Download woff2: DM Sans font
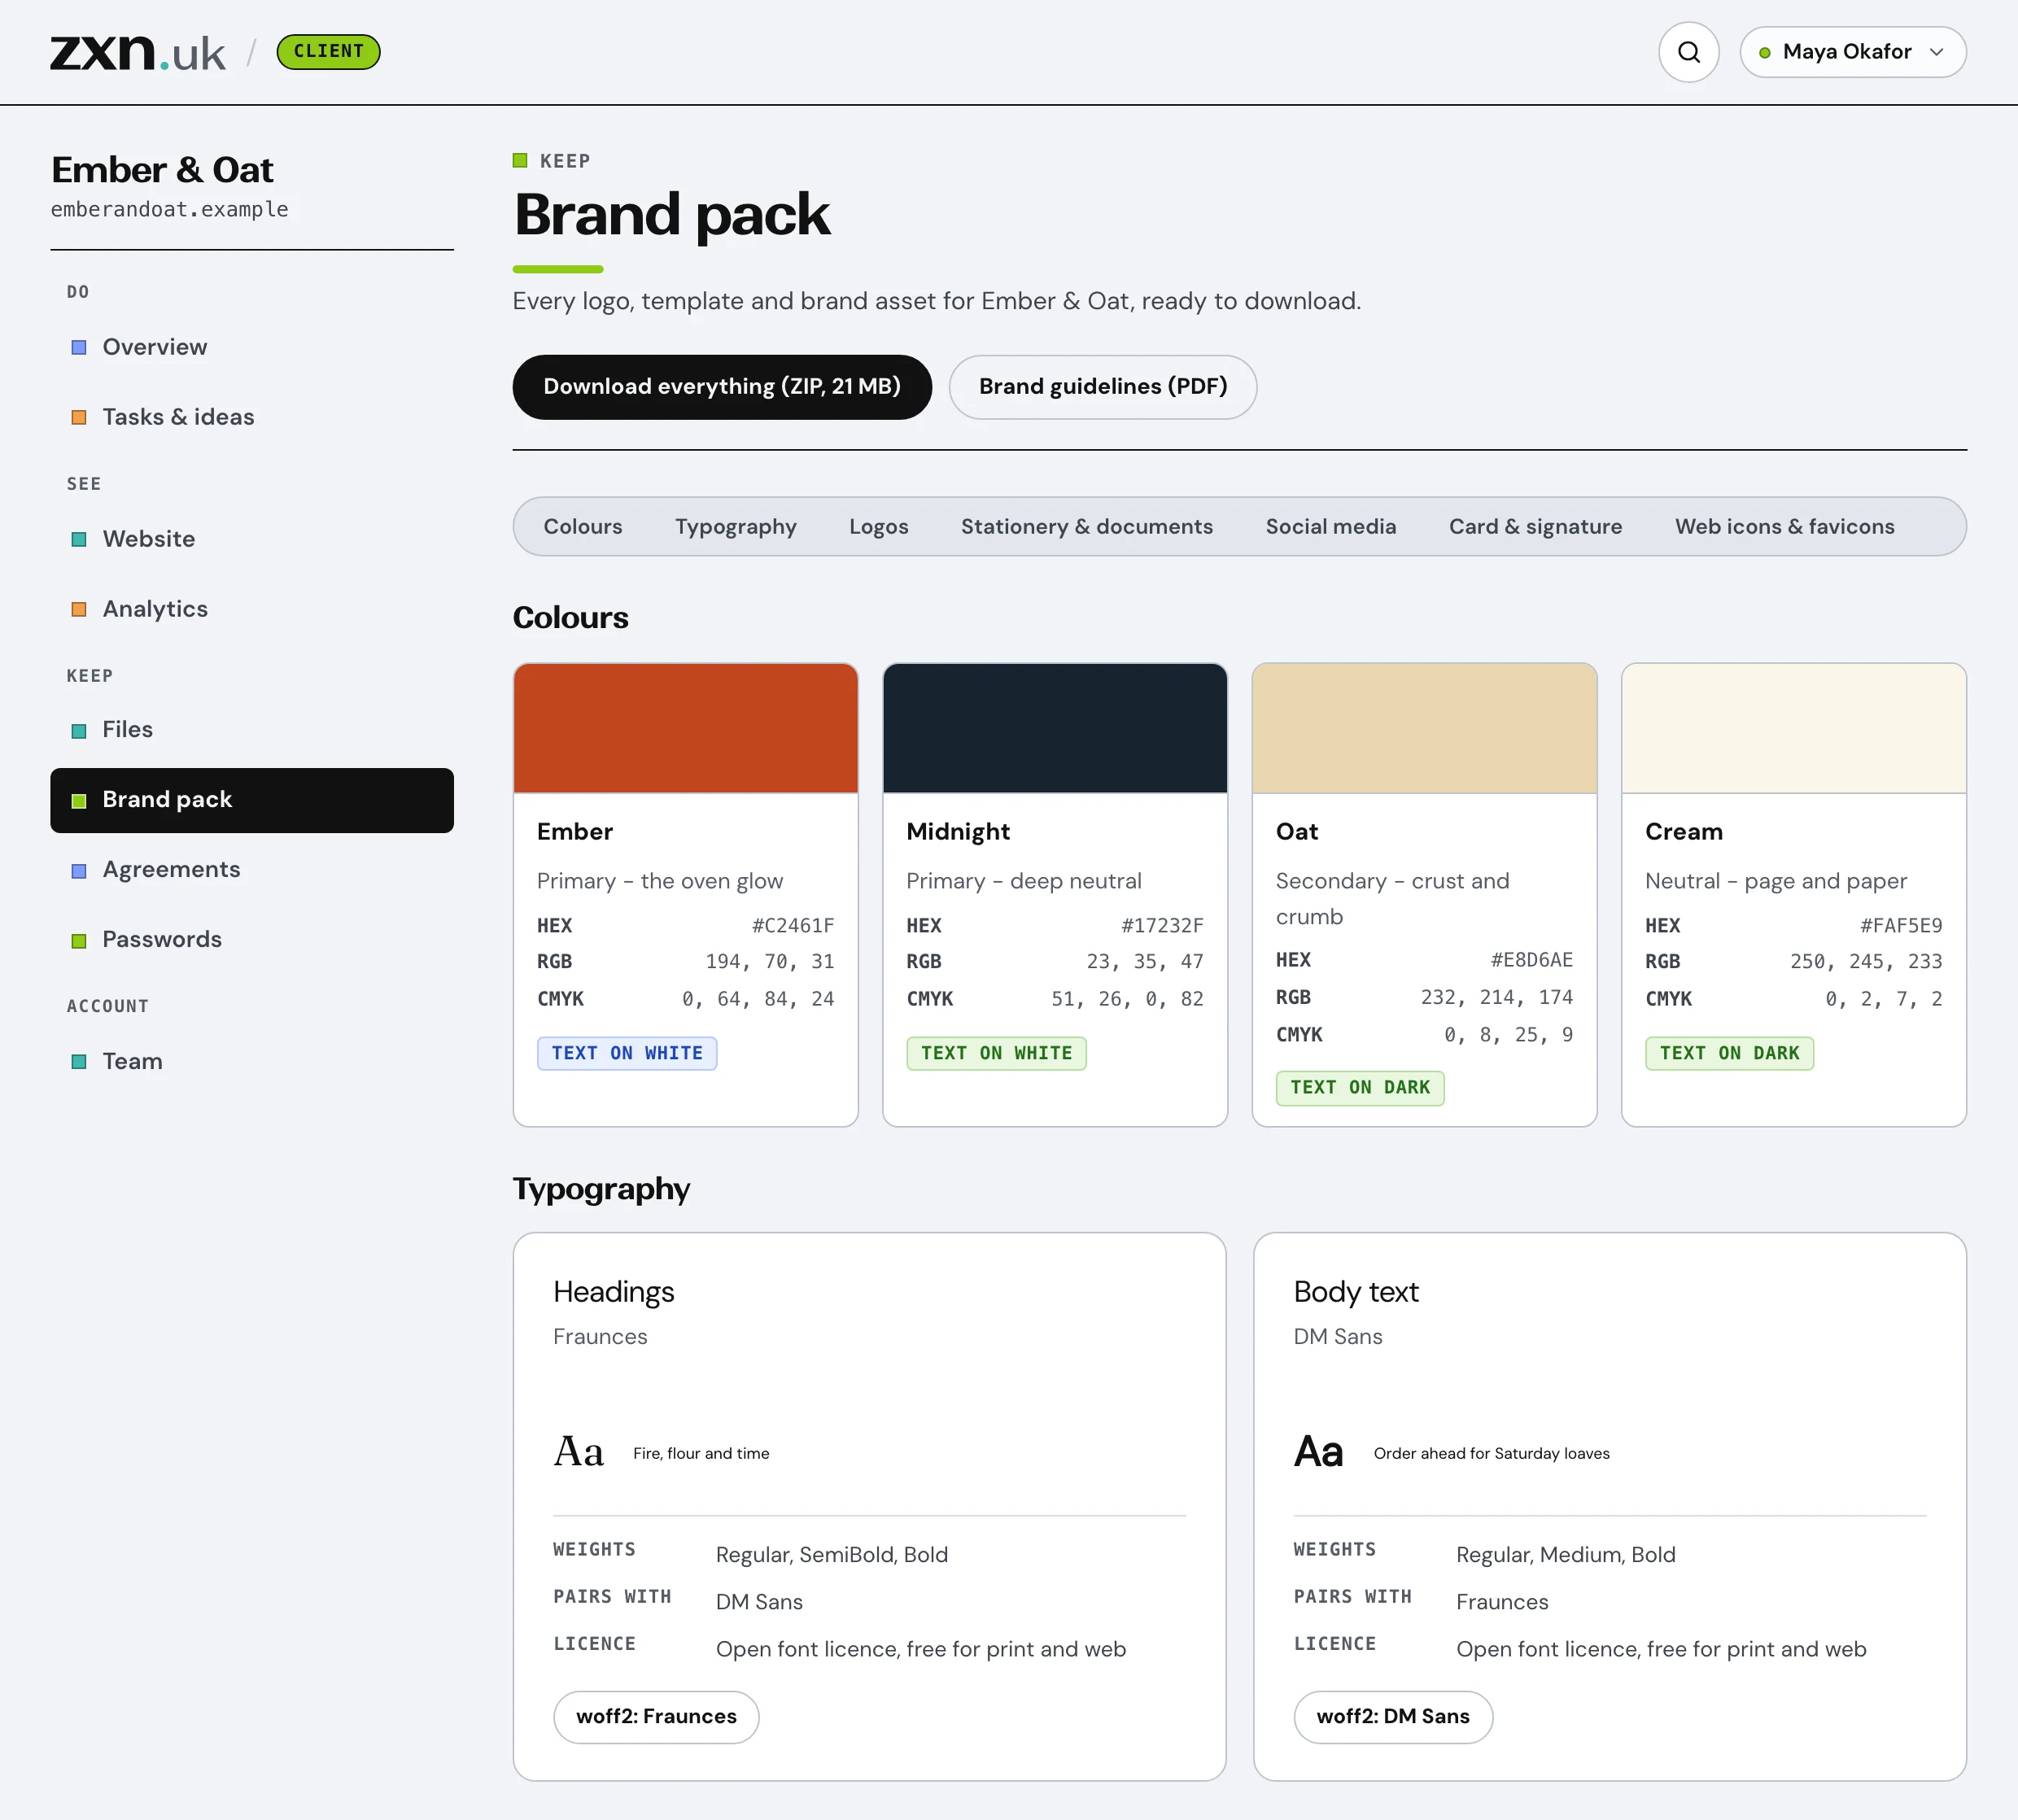This screenshot has height=1820, width=2018. 1393,1717
